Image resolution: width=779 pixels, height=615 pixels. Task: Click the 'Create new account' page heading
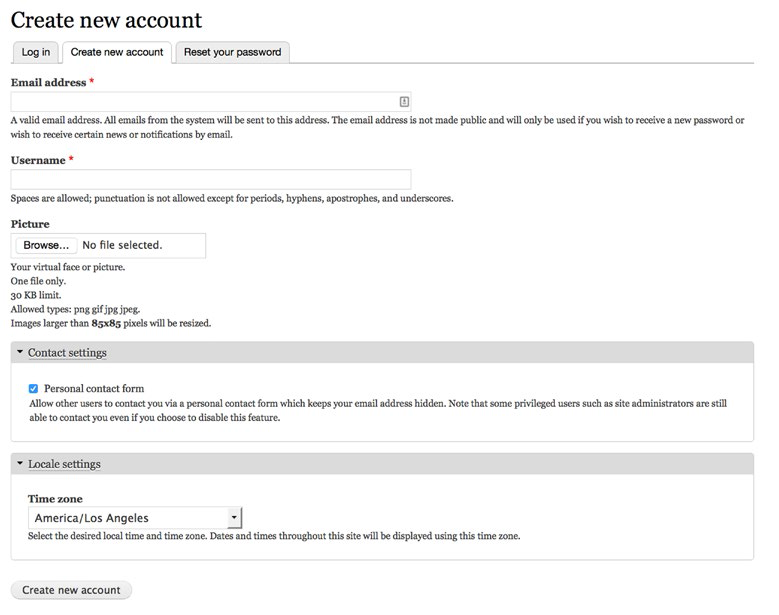click(x=106, y=20)
